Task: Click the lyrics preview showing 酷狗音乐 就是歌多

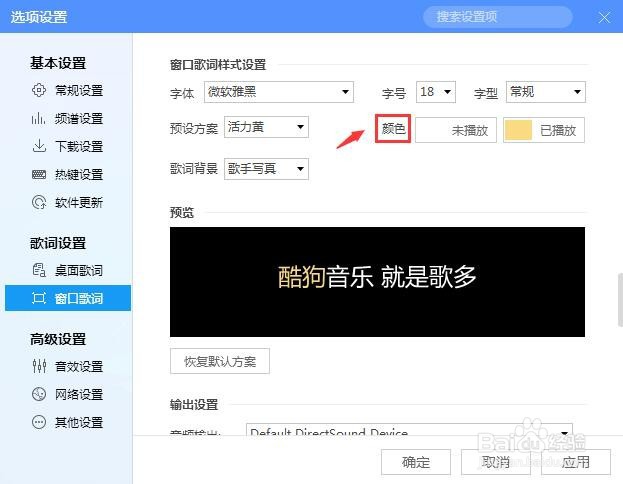Action: pyautogui.click(x=377, y=282)
